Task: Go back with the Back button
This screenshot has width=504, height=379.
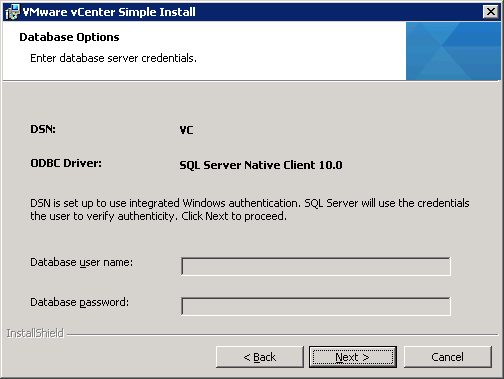Action: (x=260, y=357)
